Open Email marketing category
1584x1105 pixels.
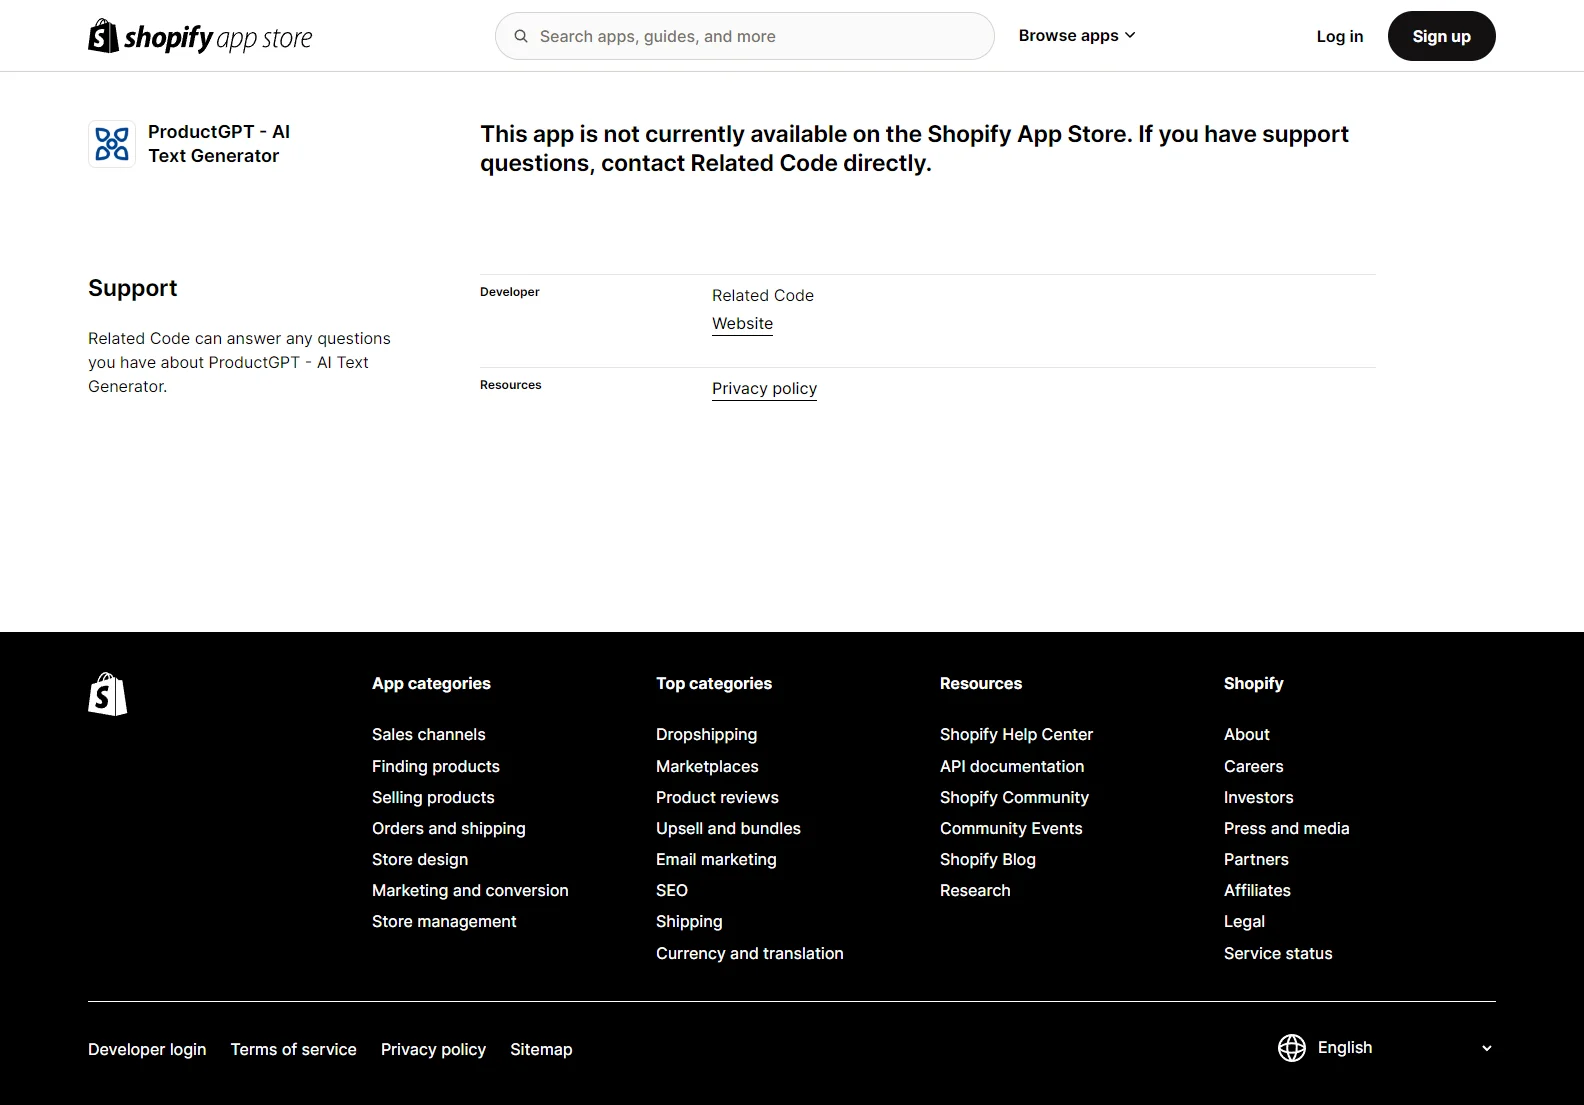[x=716, y=860]
